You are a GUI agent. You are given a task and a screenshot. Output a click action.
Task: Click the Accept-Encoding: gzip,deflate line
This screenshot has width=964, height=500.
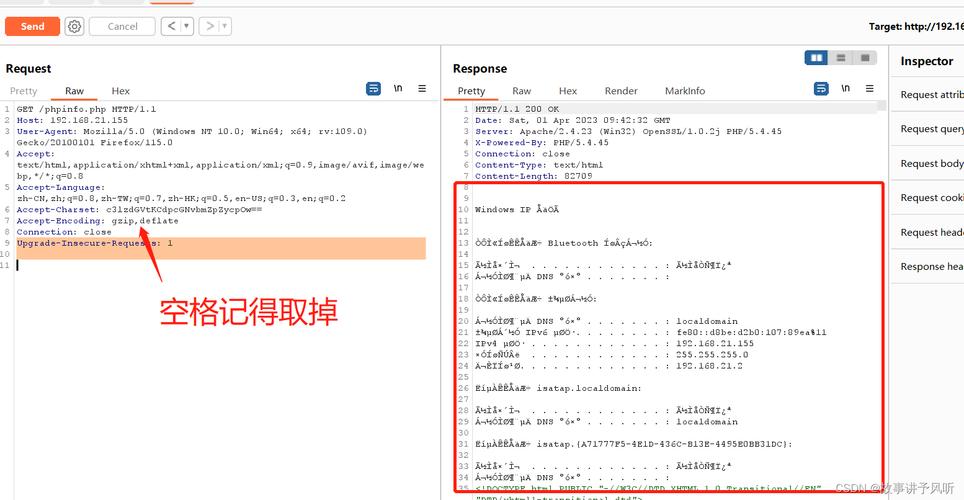tap(97, 221)
